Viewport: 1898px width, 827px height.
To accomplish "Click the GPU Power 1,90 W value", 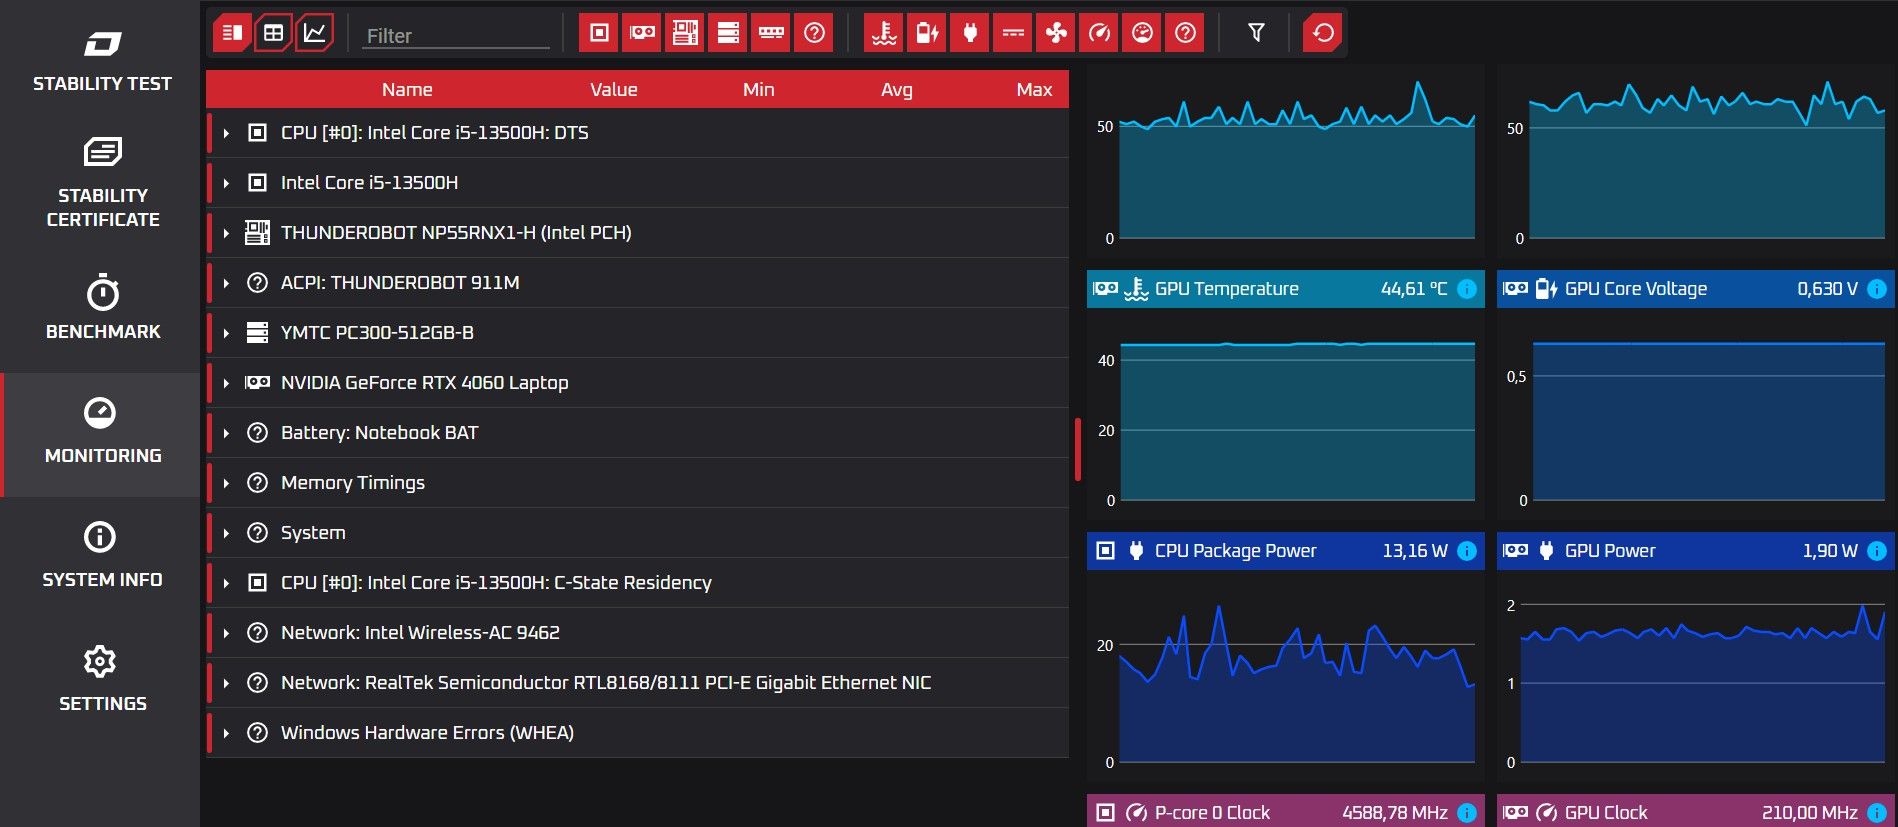I will 1830,551.
